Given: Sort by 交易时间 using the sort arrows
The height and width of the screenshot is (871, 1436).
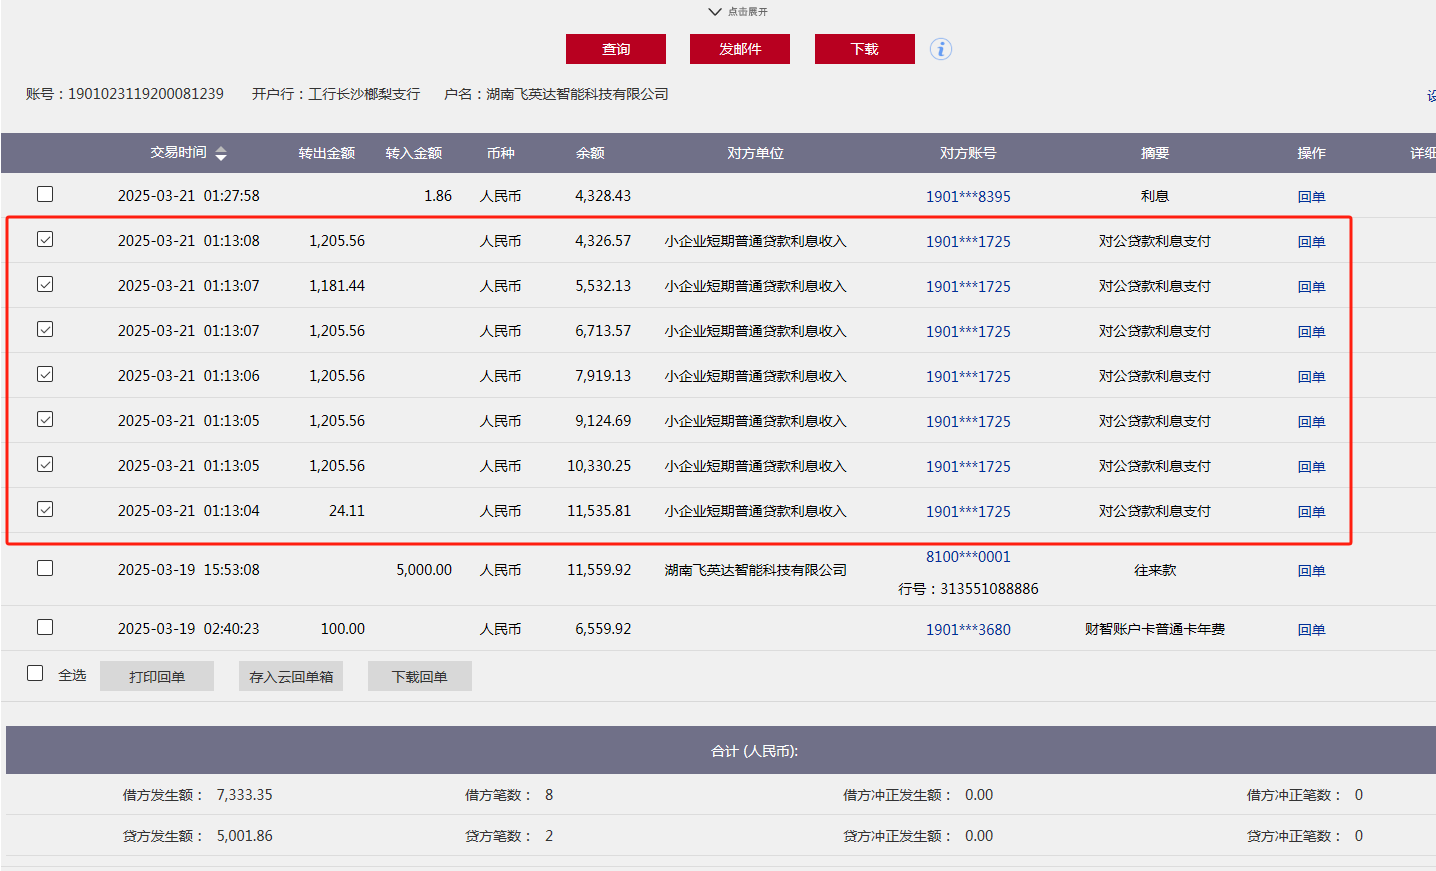Looking at the screenshot, I should [221, 153].
